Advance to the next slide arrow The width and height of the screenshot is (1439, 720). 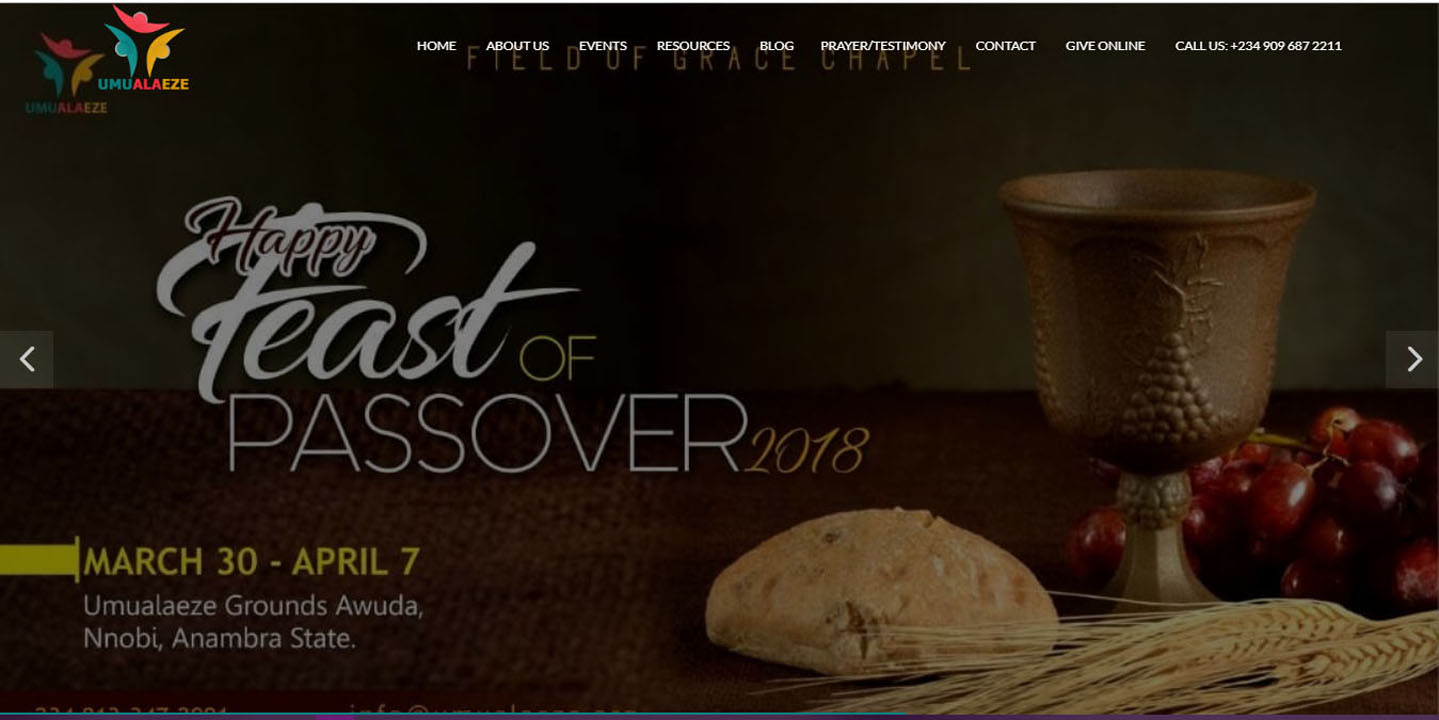tap(1412, 359)
